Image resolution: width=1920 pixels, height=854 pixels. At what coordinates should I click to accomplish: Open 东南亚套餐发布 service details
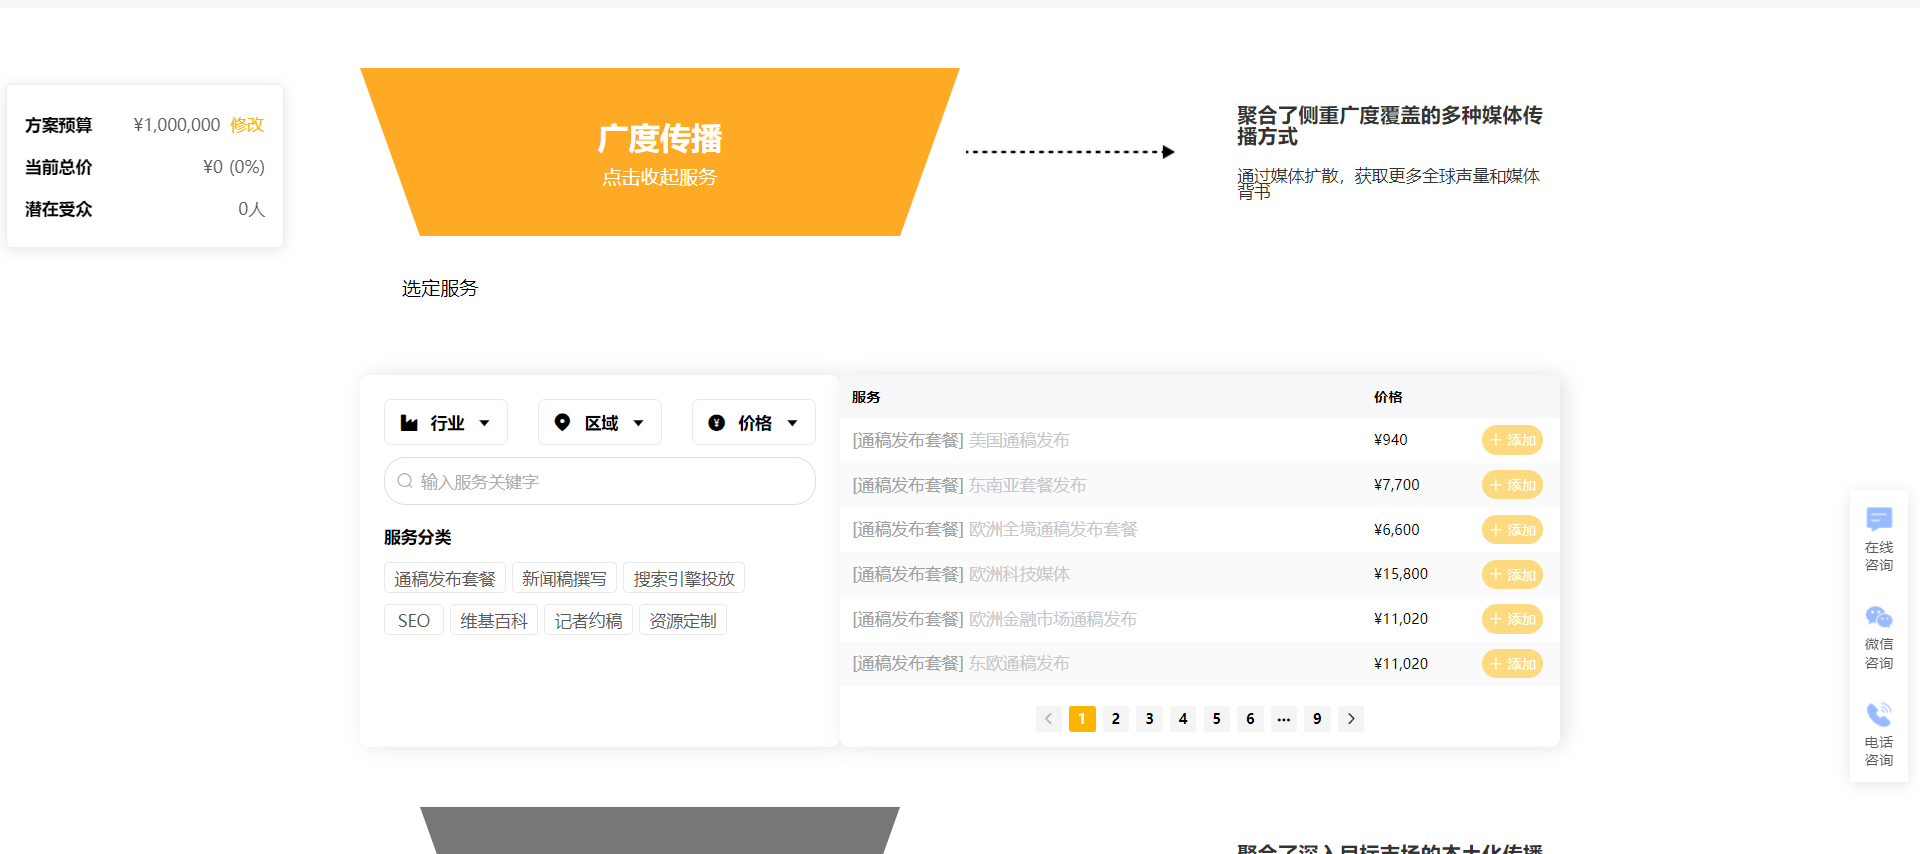click(x=969, y=485)
